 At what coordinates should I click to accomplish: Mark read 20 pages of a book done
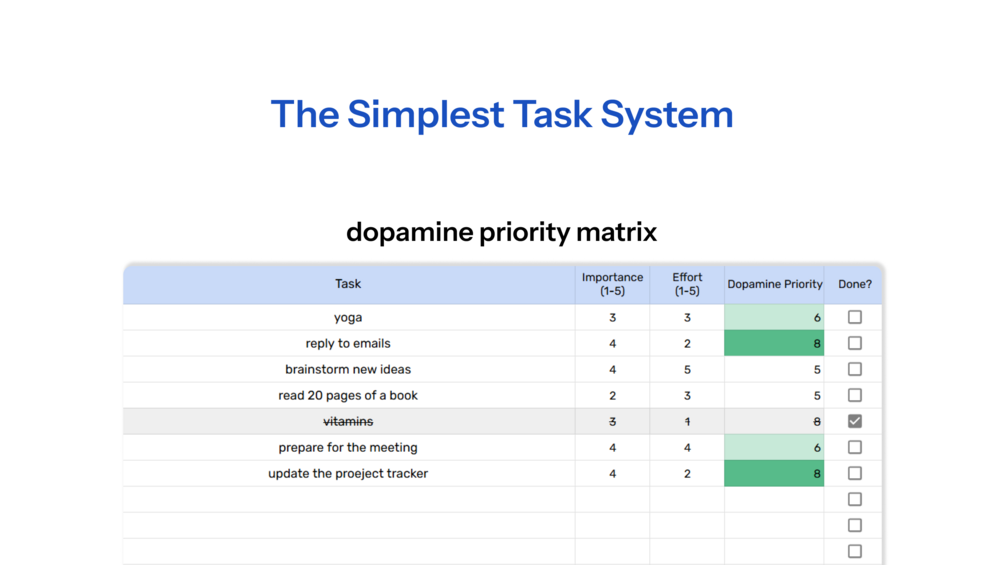tap(854, 395)
